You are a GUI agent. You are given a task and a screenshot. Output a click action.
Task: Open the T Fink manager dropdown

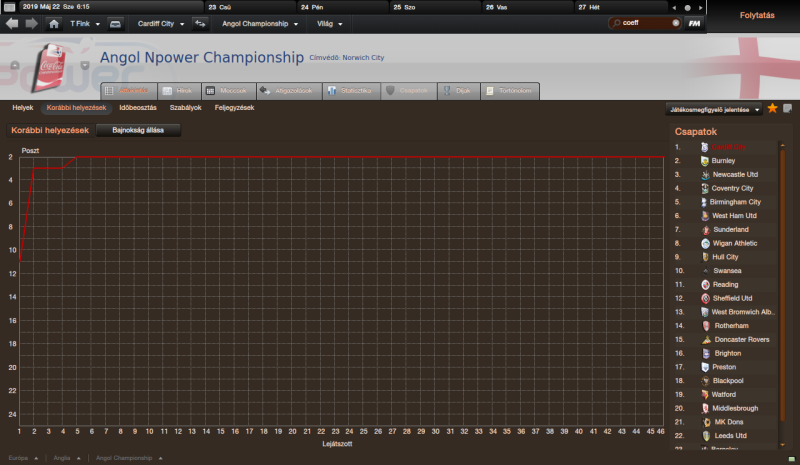tap(85, 22)
